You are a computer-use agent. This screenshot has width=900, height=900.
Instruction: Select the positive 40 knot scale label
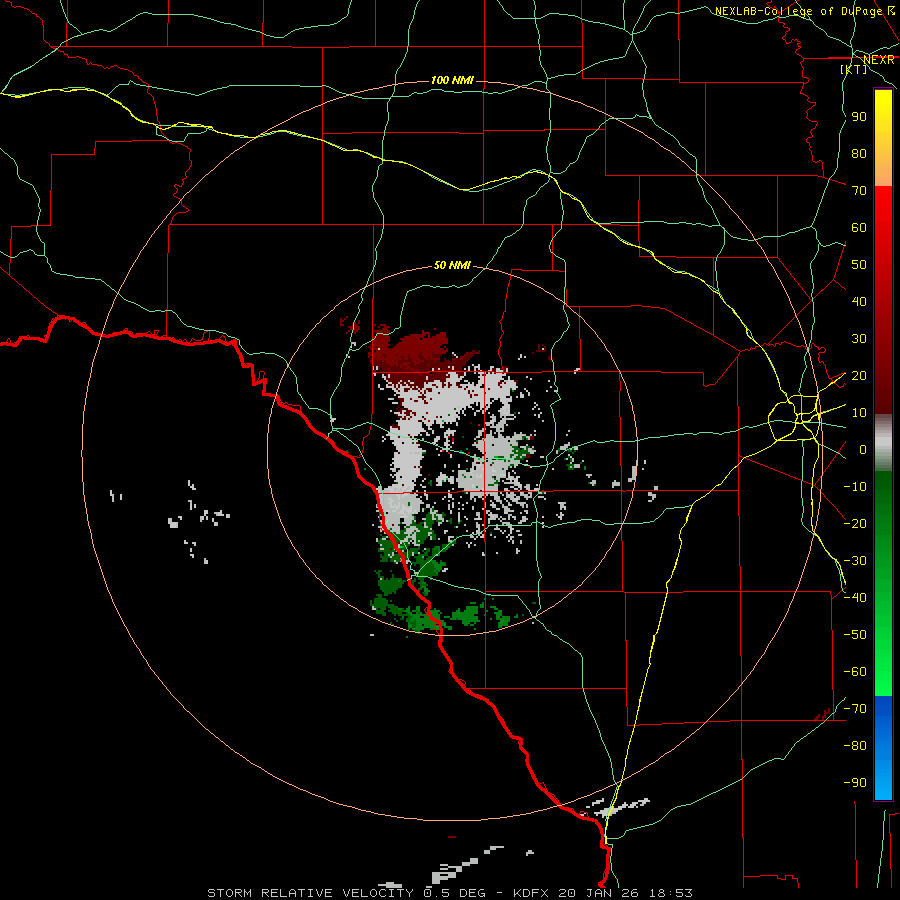point(859,302)
